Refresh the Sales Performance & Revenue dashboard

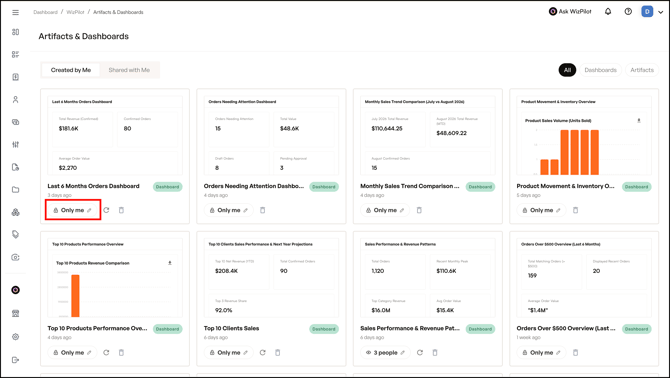coord(420,352)
